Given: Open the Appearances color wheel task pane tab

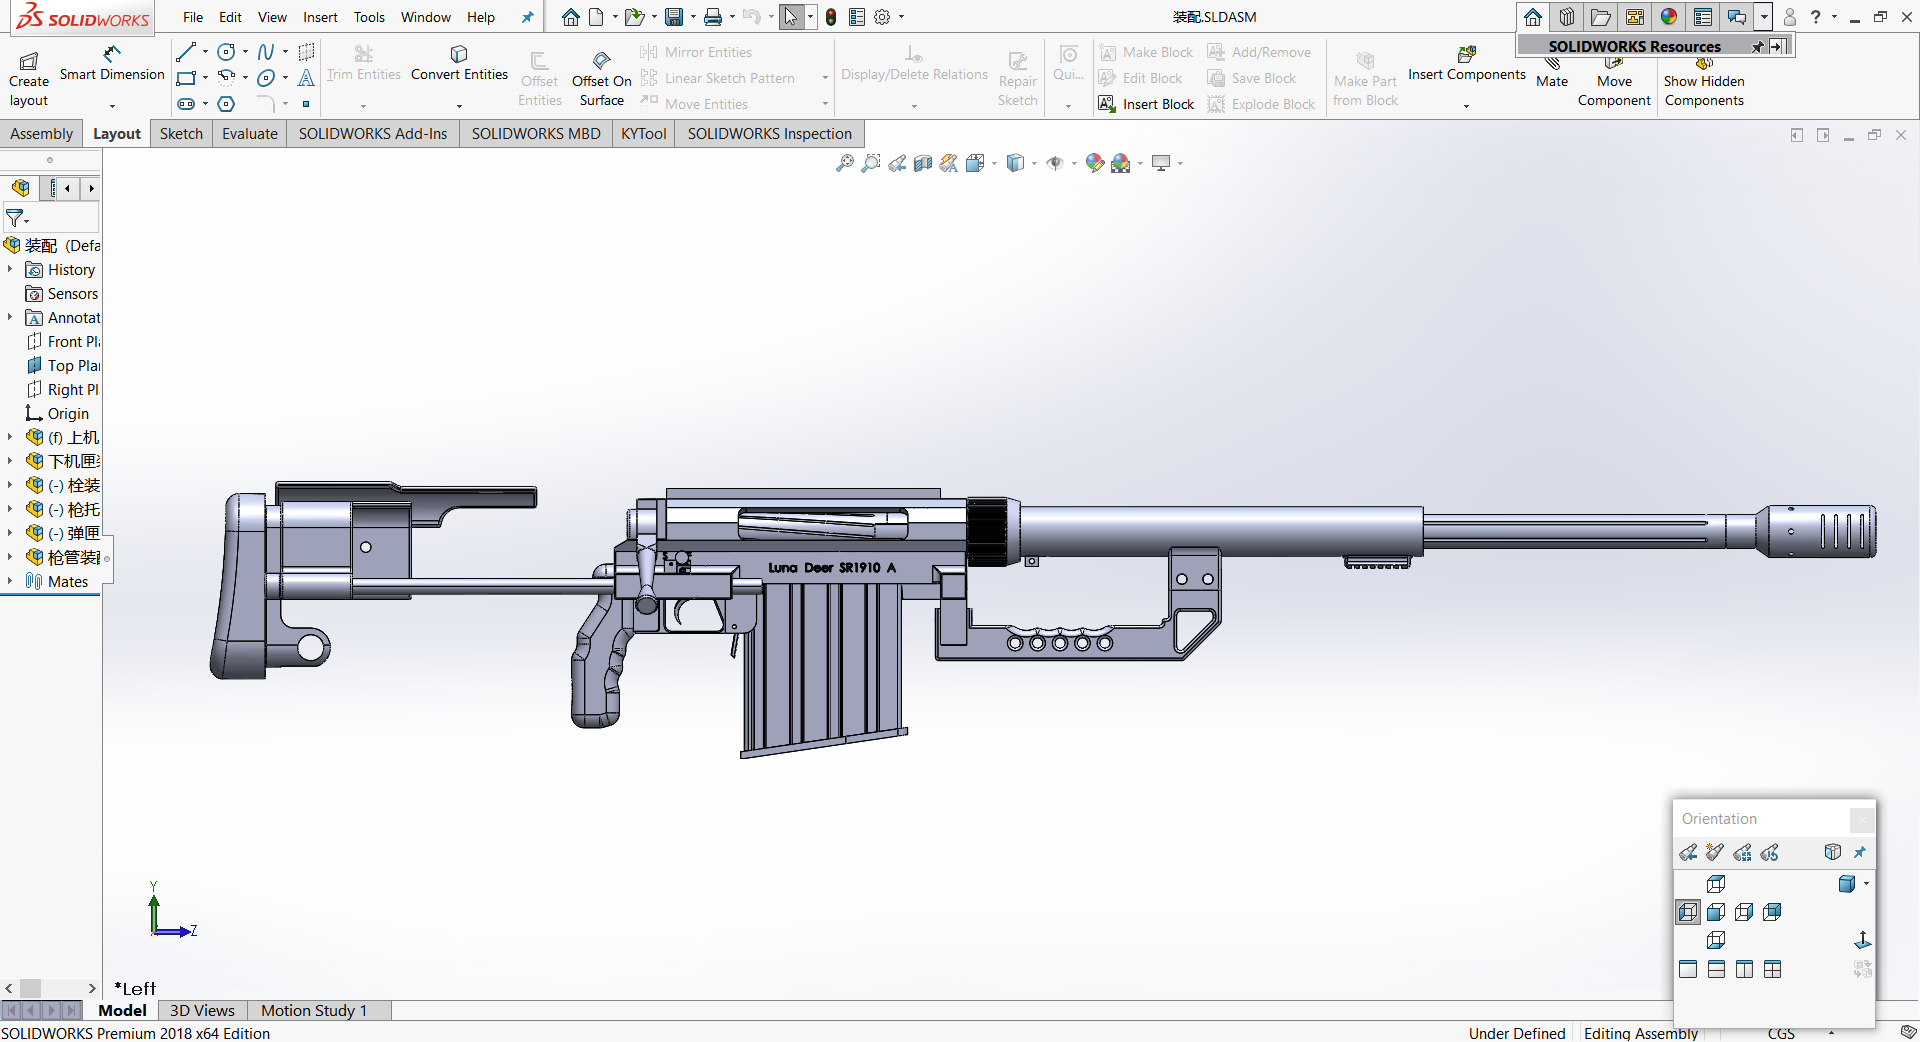Looking at the screenshot, I should click(x=1669, y=17).
